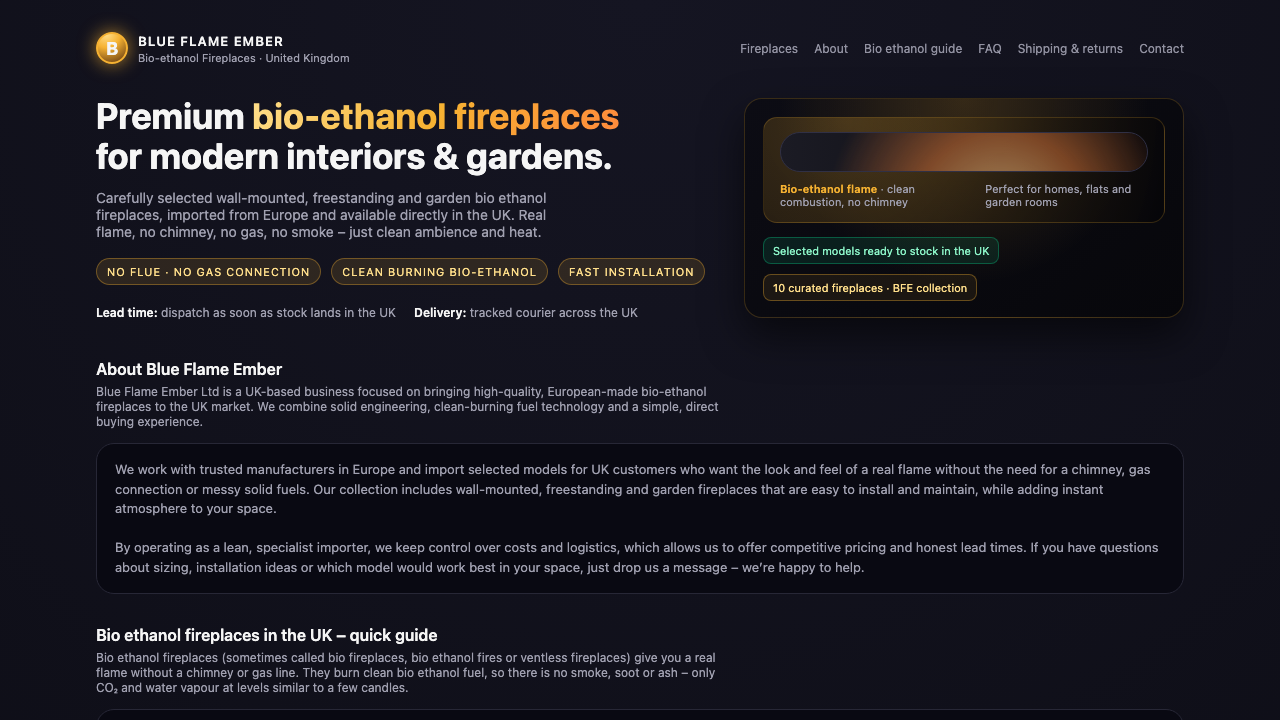Click the About Blue Flame Ember heading
Screen dimensions: 1280x720
(189, 369)
